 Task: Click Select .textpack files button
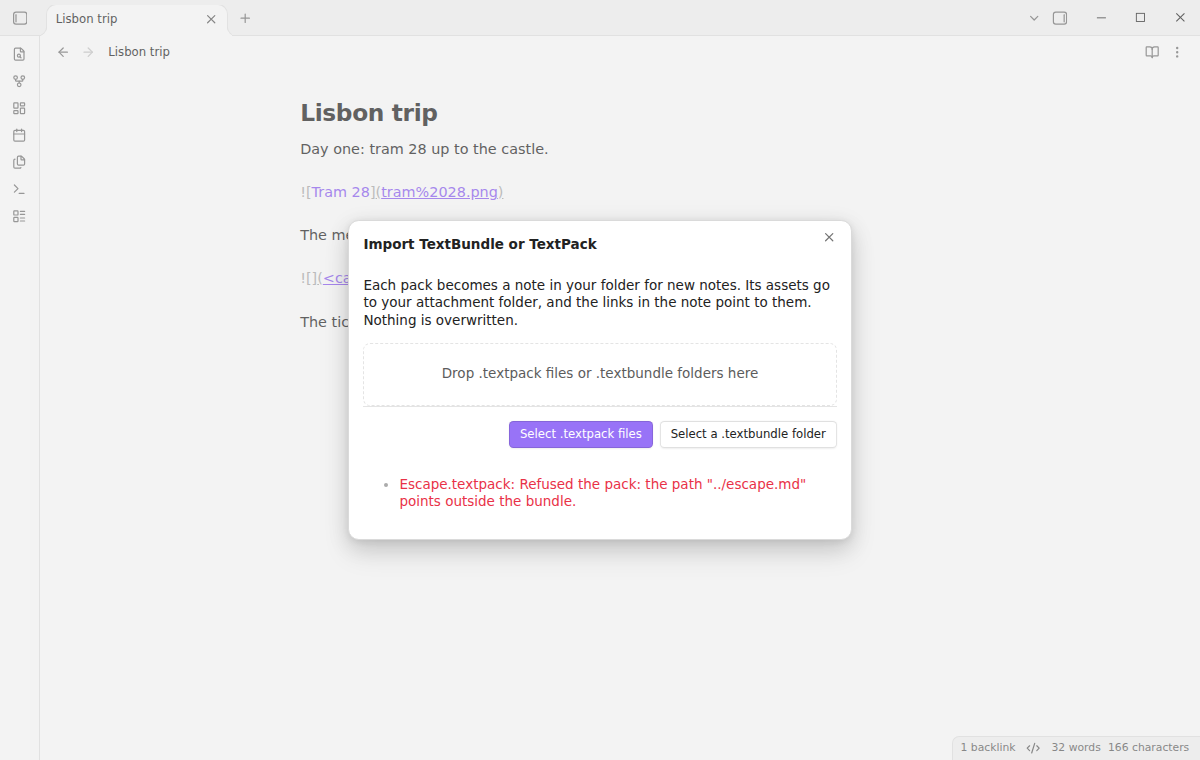coord(581,434)
